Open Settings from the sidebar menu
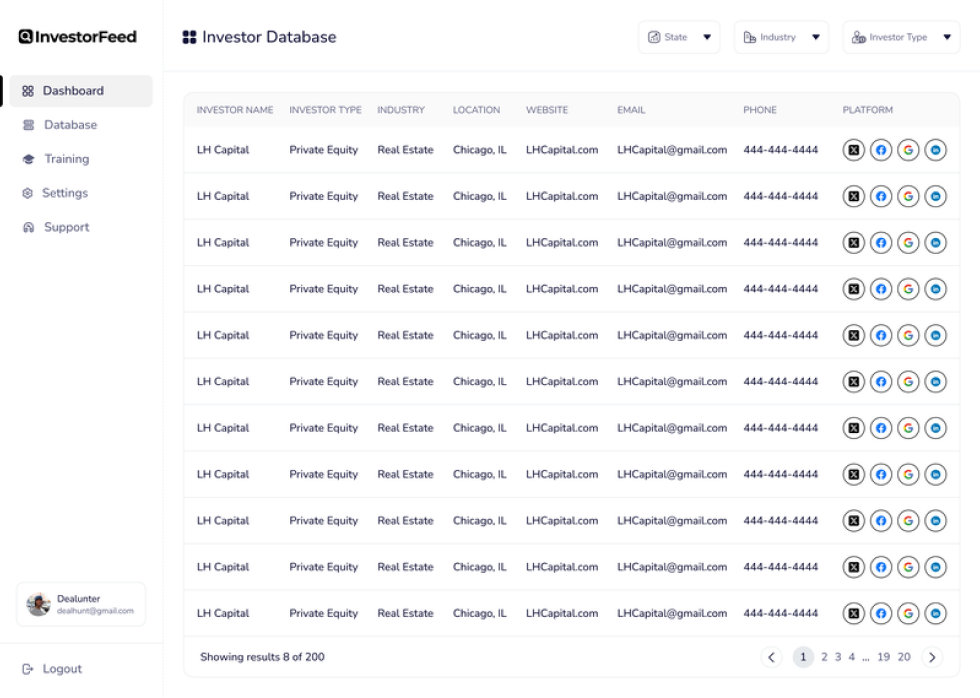This screenshot has width=980, height=698. (x=64, y=193)
